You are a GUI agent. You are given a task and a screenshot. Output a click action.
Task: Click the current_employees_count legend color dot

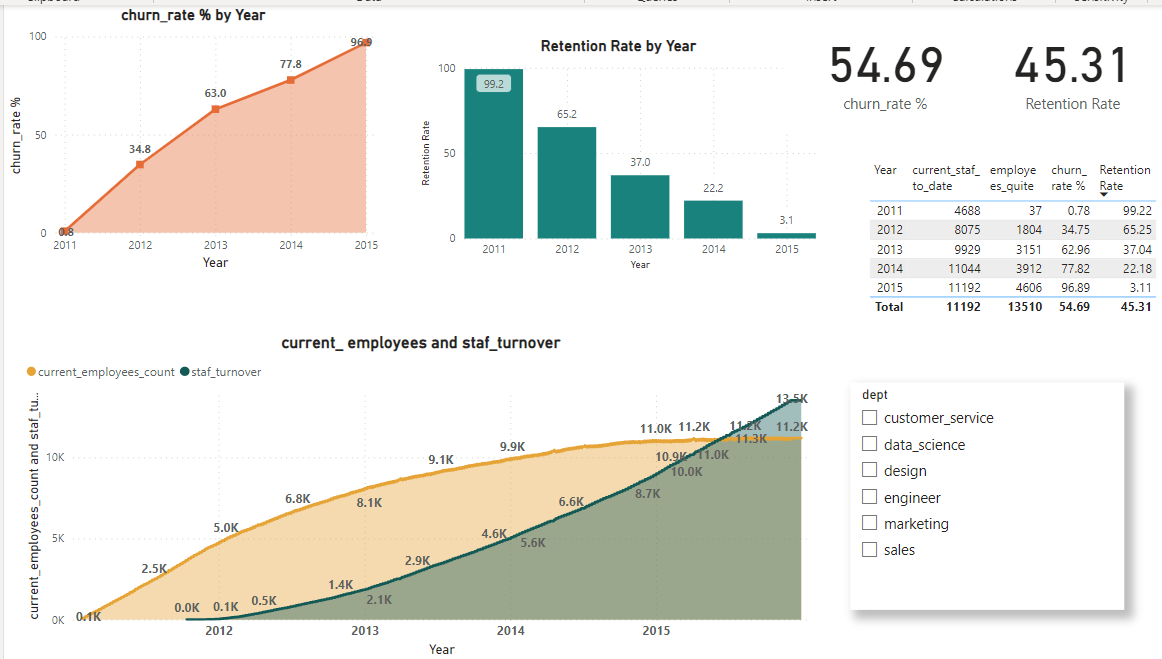click(x=29, y=369)
